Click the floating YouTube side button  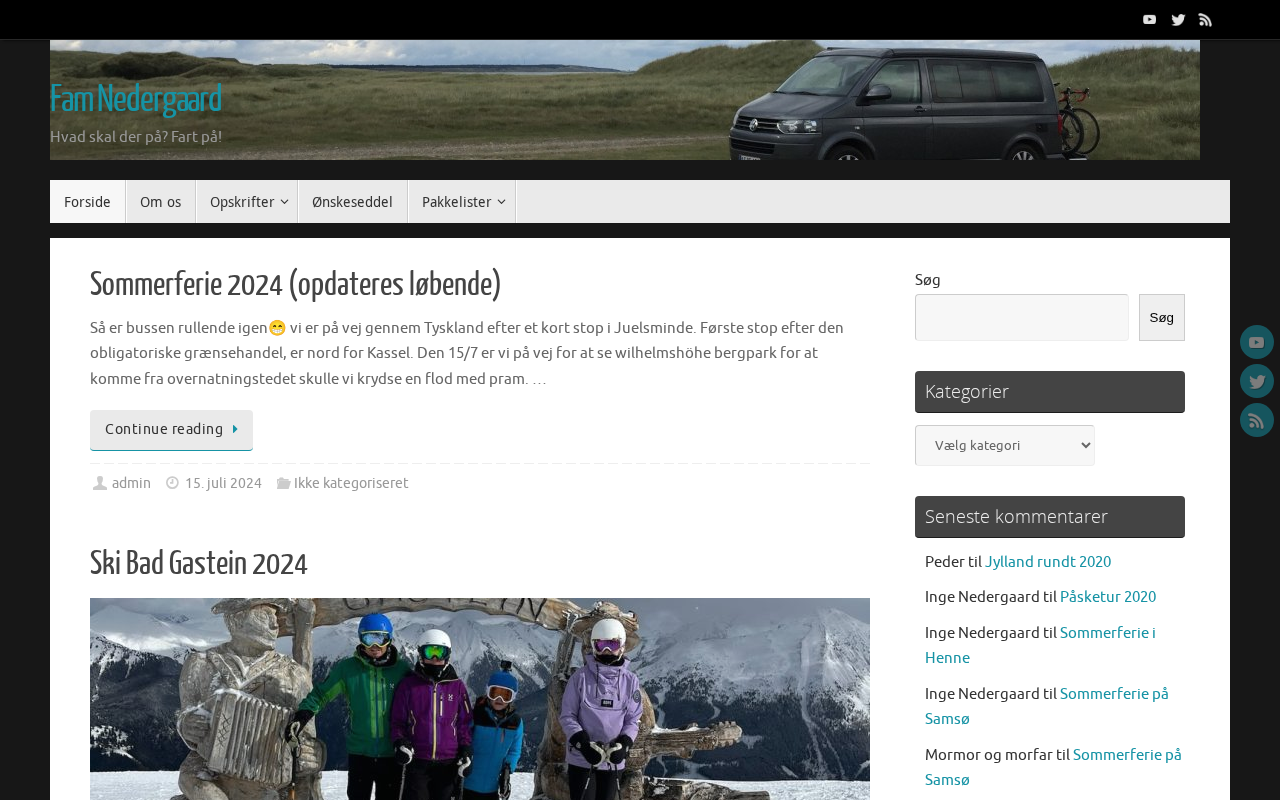[x=1257, y=342]
